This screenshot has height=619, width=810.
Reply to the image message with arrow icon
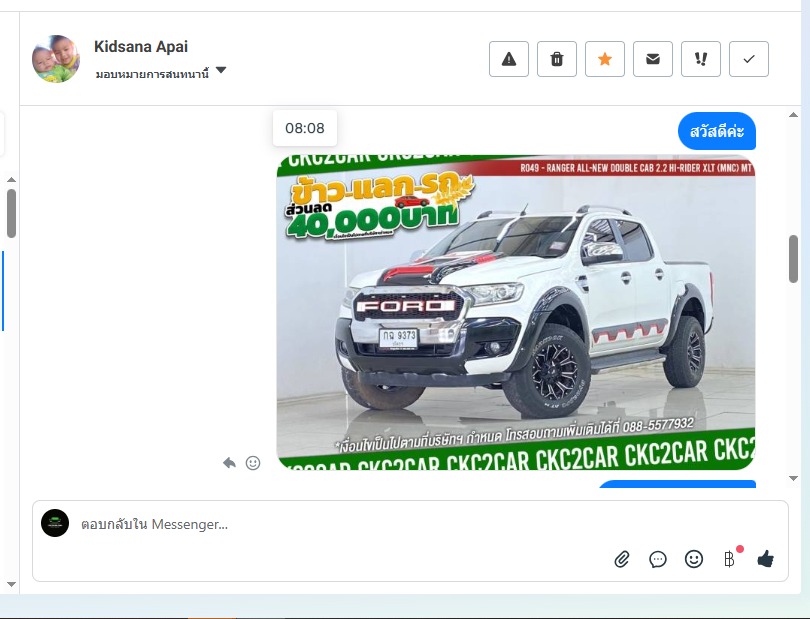[229, 463]
